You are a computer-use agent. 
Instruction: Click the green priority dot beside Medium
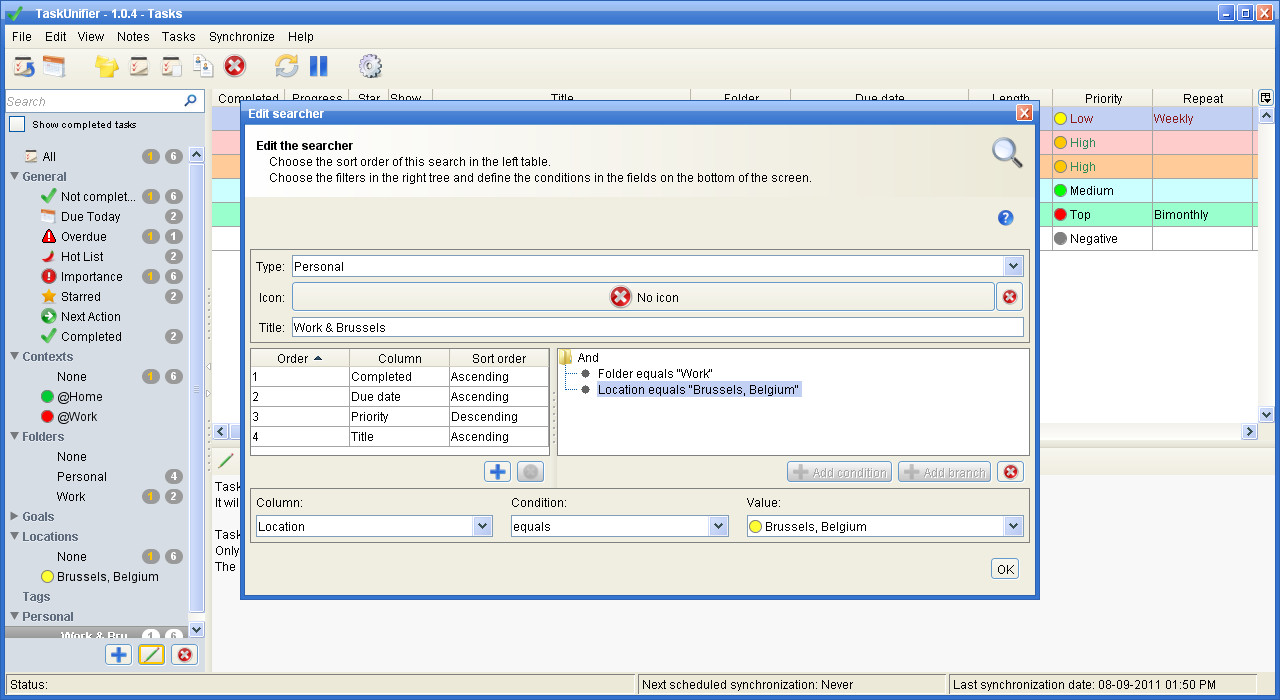(1060, 191)
